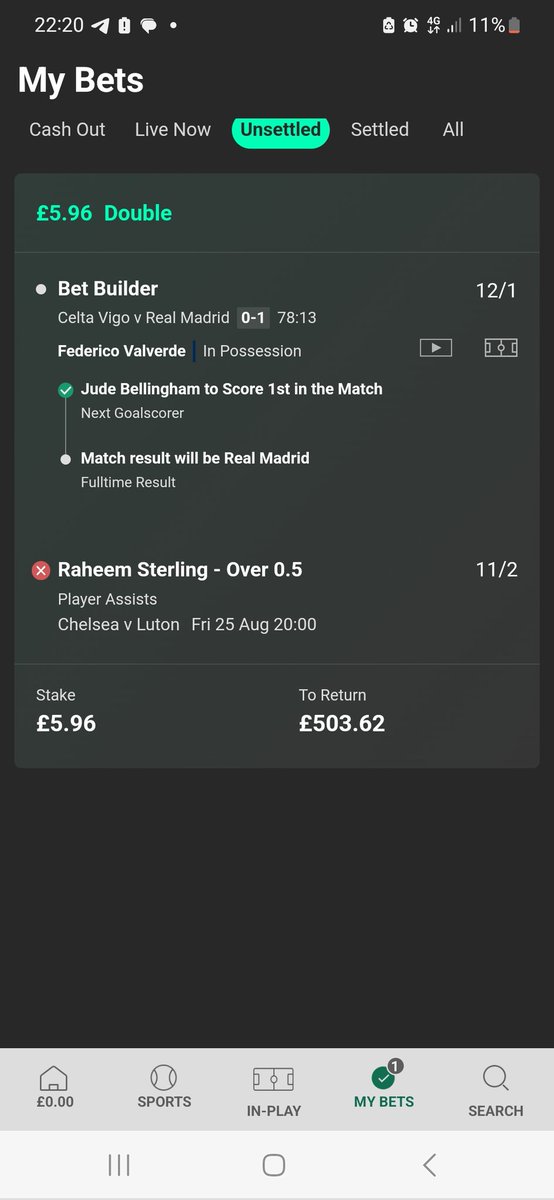Open match pitch tracker icon
Viewport: 554px width, 1200px height.
pos(500,348)
